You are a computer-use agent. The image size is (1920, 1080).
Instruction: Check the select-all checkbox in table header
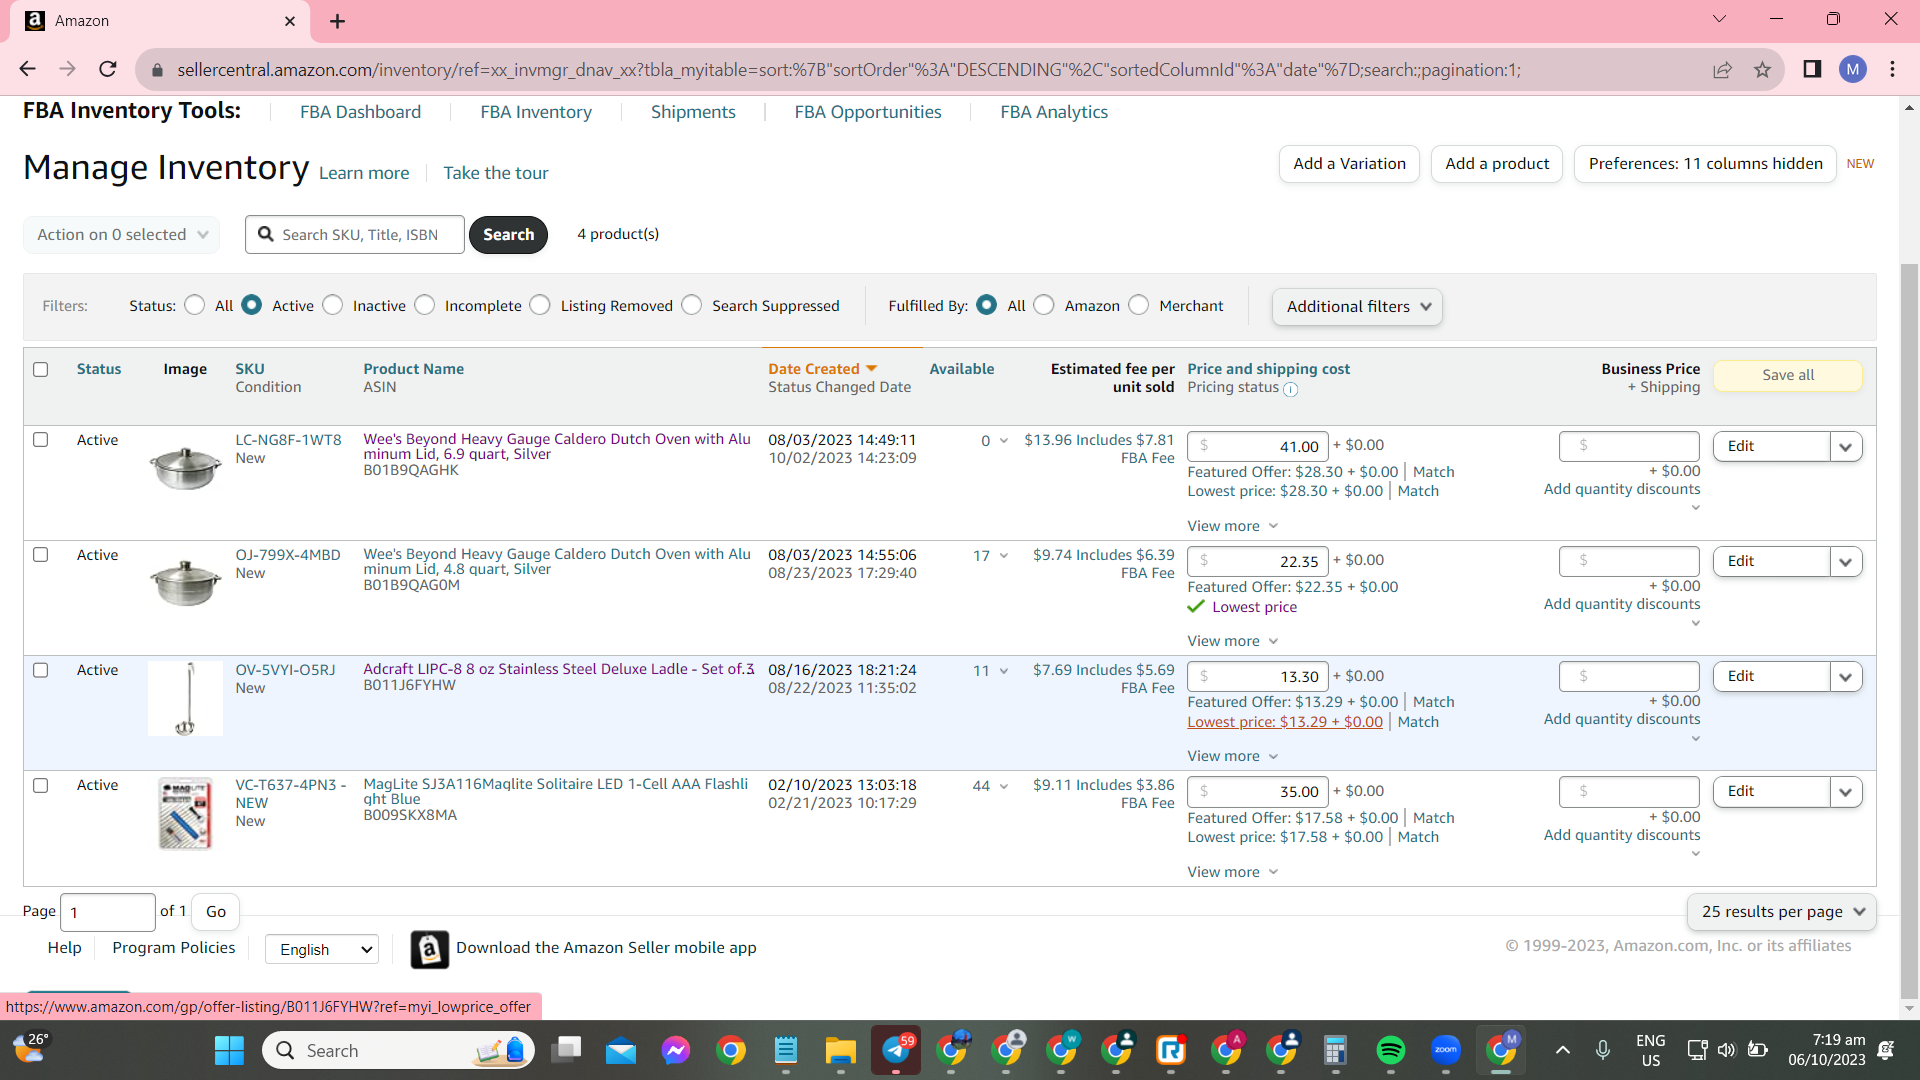[x=41, y=369]
